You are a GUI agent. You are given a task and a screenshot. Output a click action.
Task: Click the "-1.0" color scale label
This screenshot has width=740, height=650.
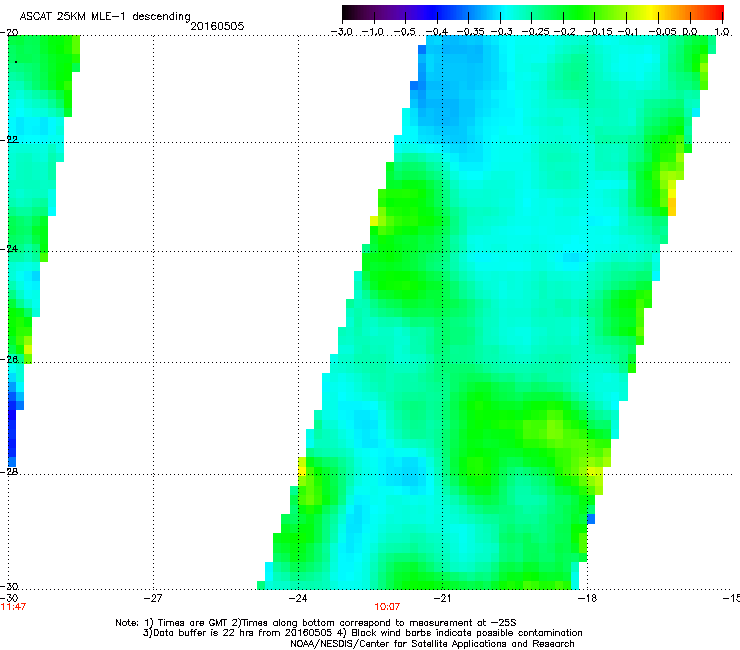[x=373, y=32]
